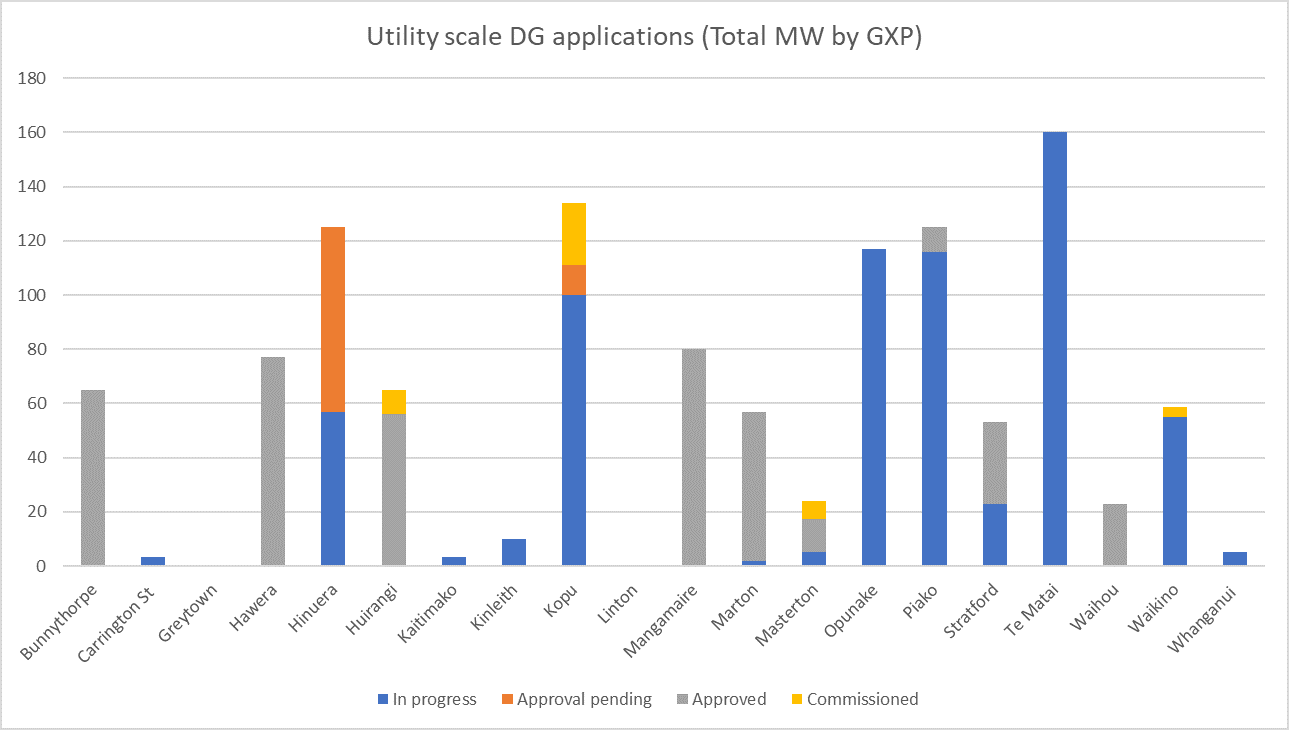Click the gray segment on Piako bar
1289x730 pixels.
pos(934,238)
